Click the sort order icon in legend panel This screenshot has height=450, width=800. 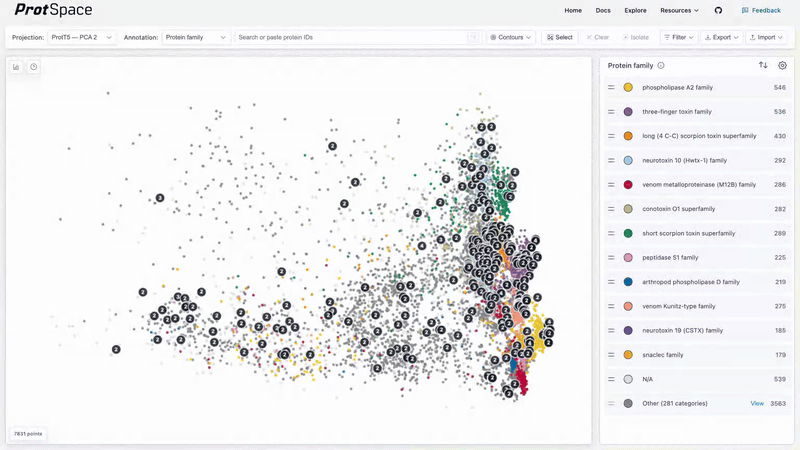click(763, 65)
